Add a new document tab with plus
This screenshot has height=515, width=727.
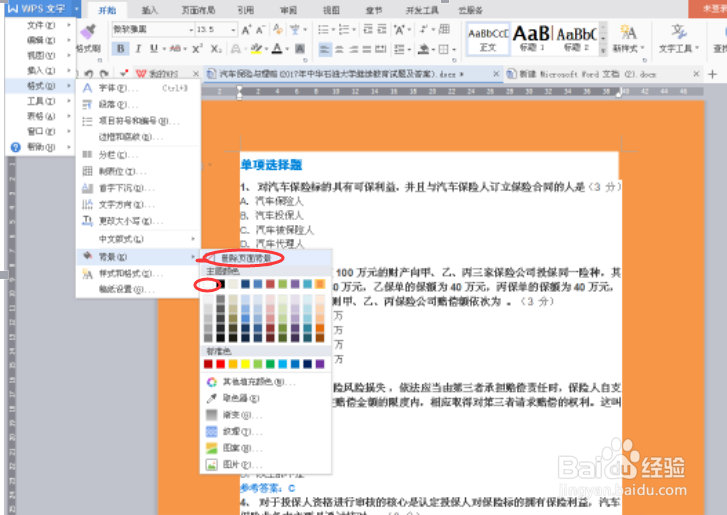coord(713,74)
